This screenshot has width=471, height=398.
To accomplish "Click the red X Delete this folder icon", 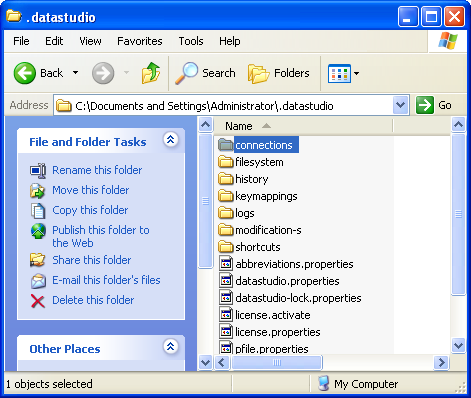I will (38, 300).
